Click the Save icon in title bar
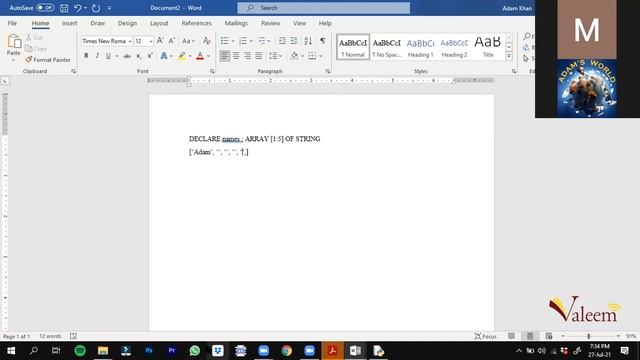The image size is (640, 360). pyautogui.click(x=64, y=8)
